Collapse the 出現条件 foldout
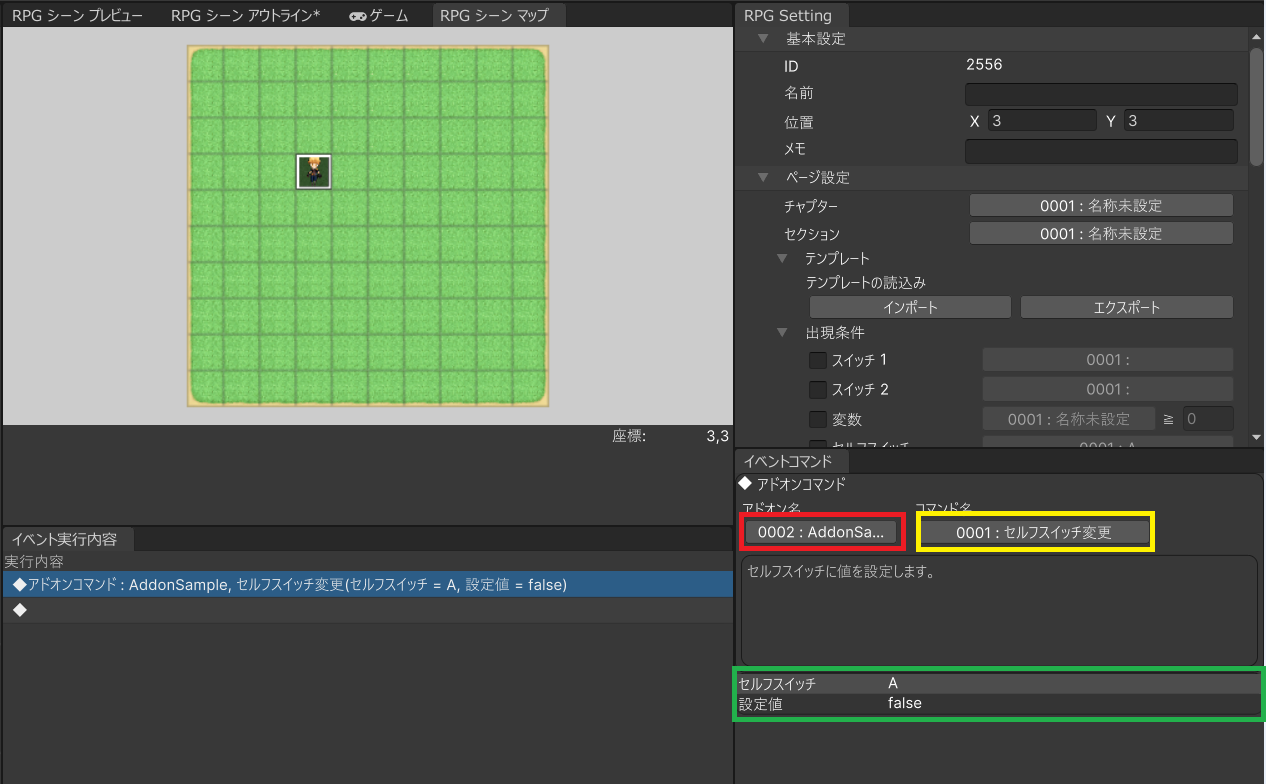The height and width of the screenshot is (784, 1266). click(784, 332)
